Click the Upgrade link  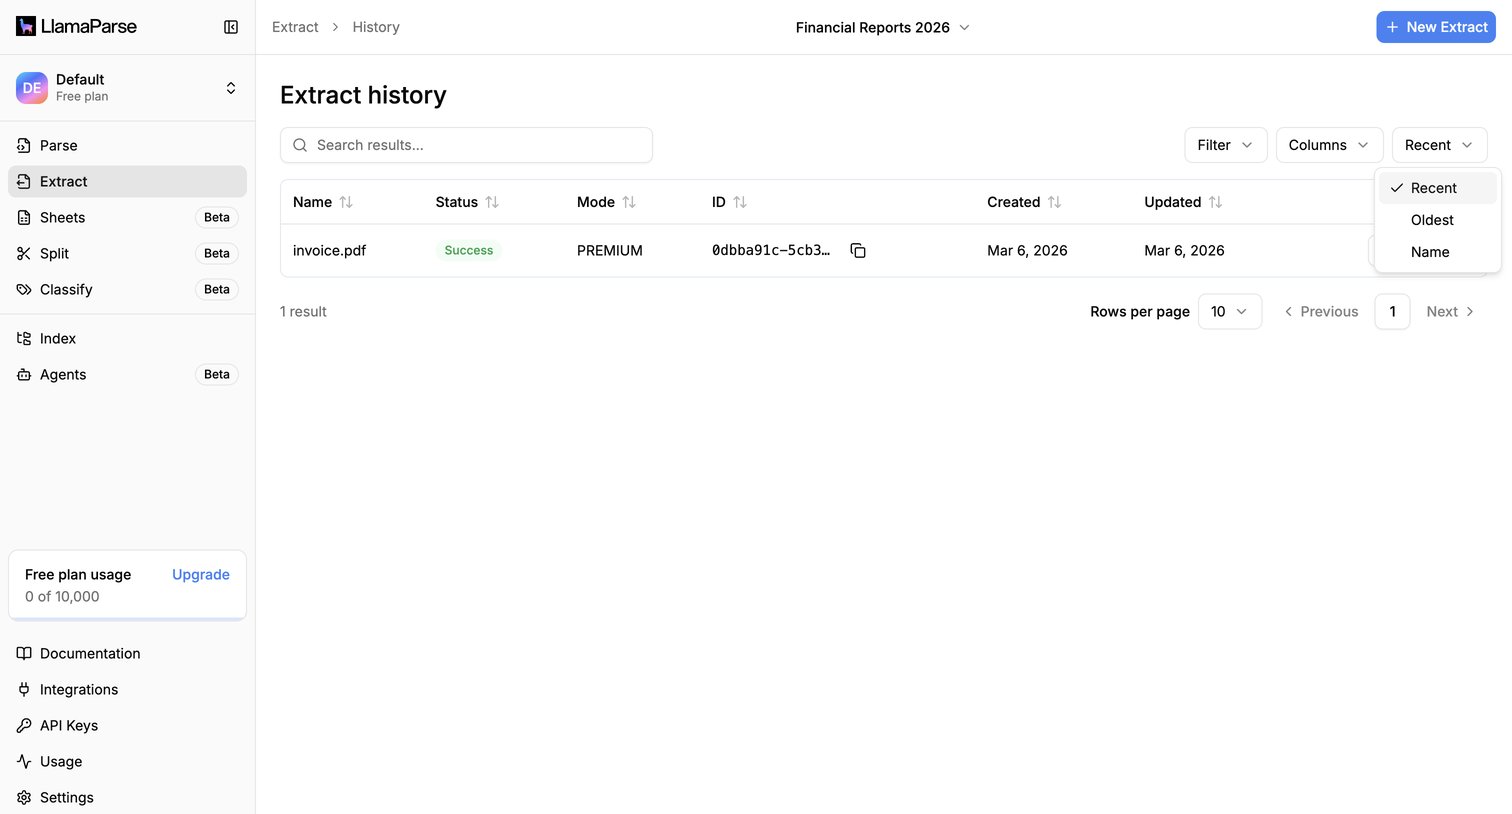pos(201,575)
